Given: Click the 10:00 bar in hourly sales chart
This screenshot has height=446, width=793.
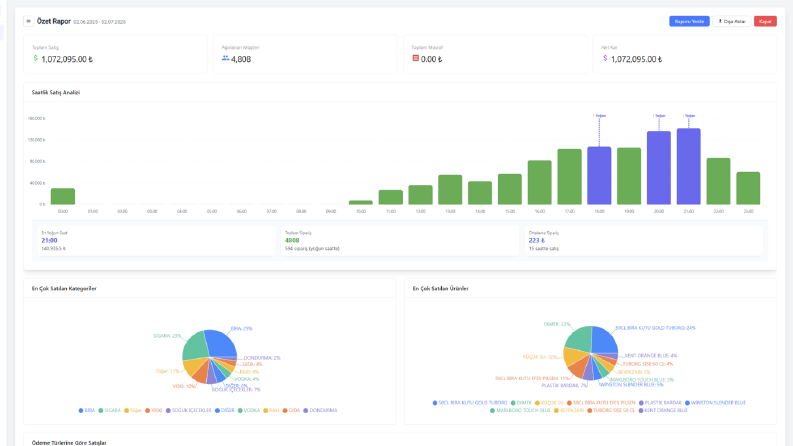Looking at the screenshot, I should (361, 202).
